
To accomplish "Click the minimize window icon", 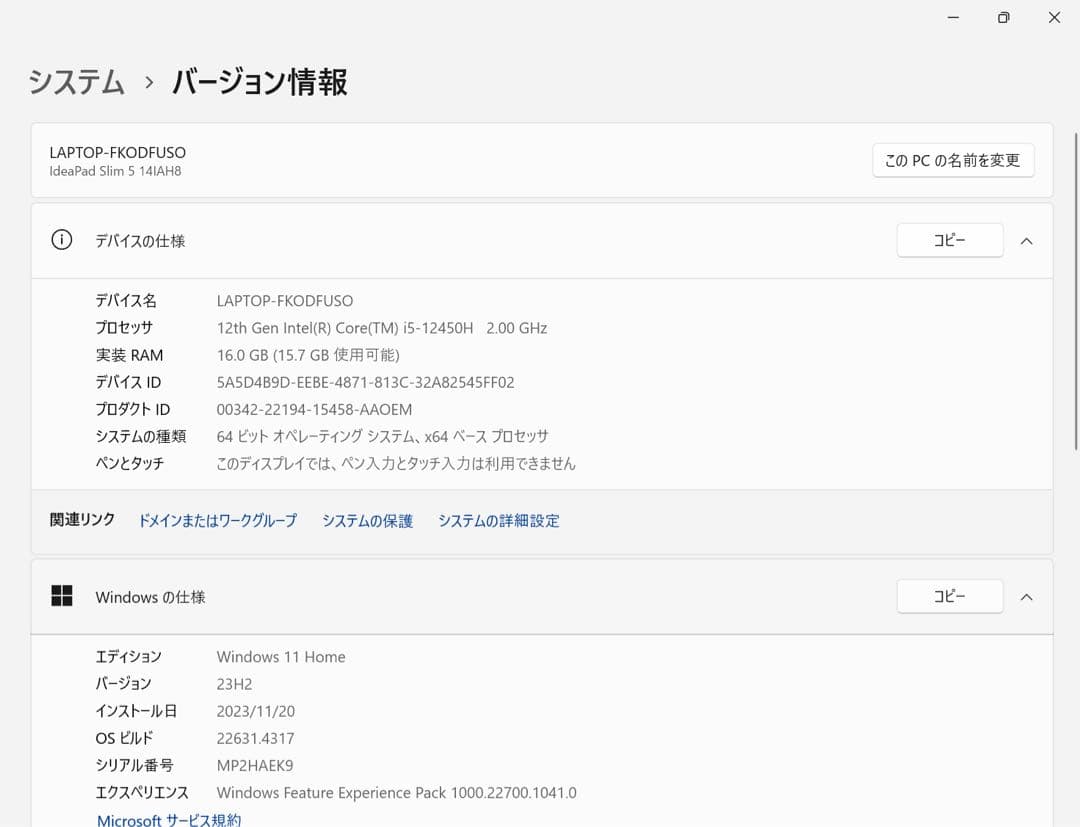I will click(951, 17).
